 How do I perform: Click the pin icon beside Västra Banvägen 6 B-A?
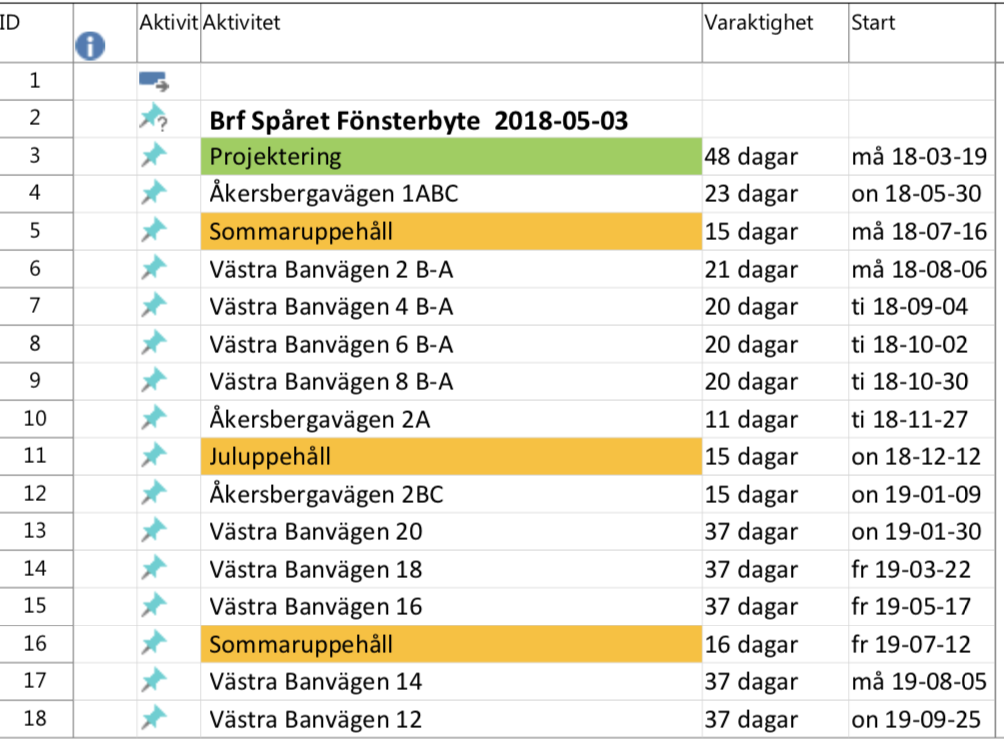pyautogui.click(x=153, y=344)
